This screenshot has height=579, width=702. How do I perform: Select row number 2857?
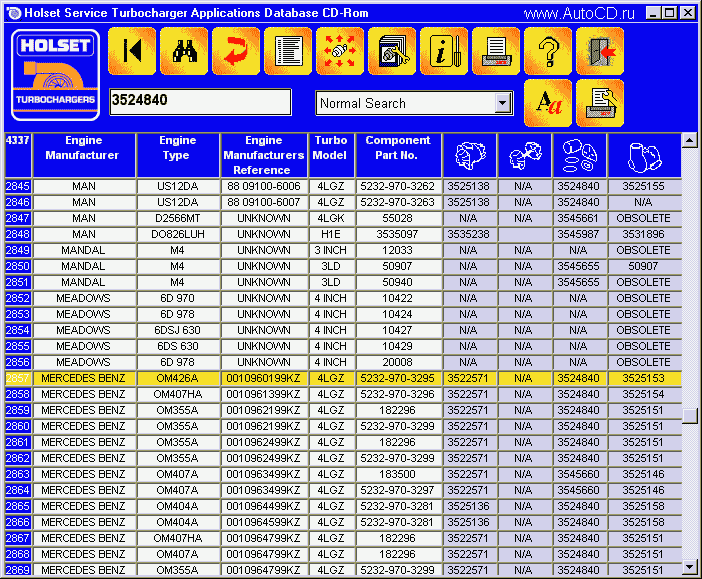(x=18, y=378)
